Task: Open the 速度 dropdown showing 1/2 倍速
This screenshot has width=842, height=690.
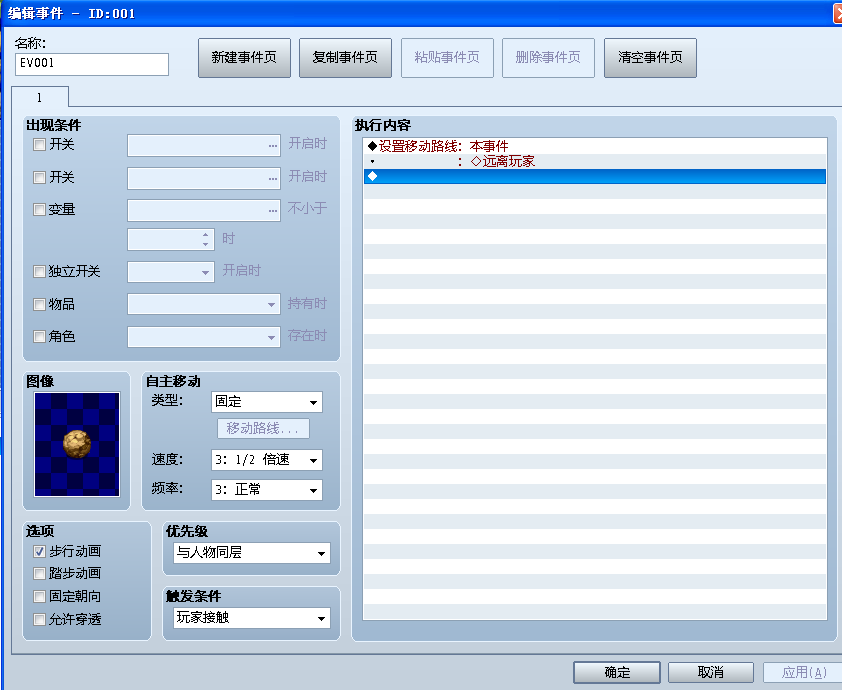Action: coord(267,460)
